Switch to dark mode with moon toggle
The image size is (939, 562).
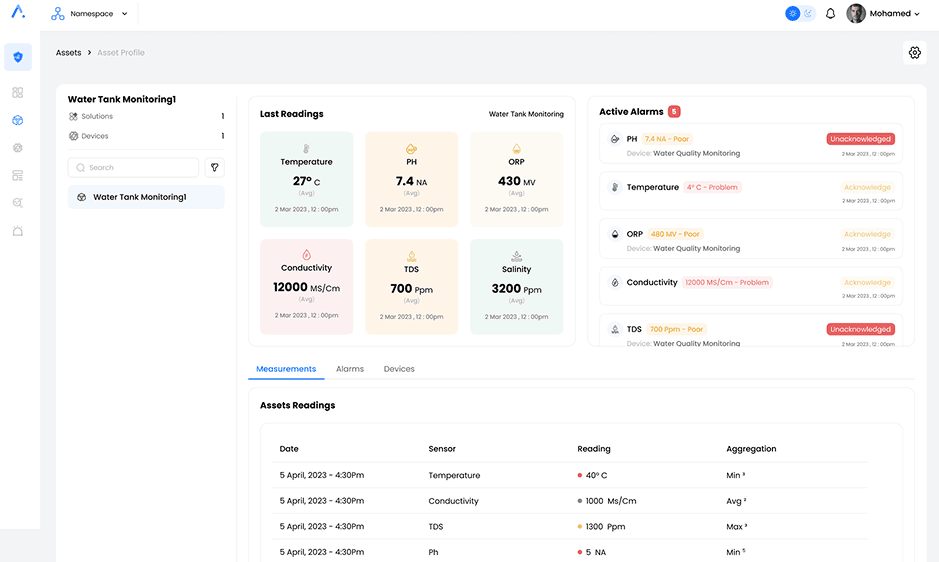click(x=809, y=14)
